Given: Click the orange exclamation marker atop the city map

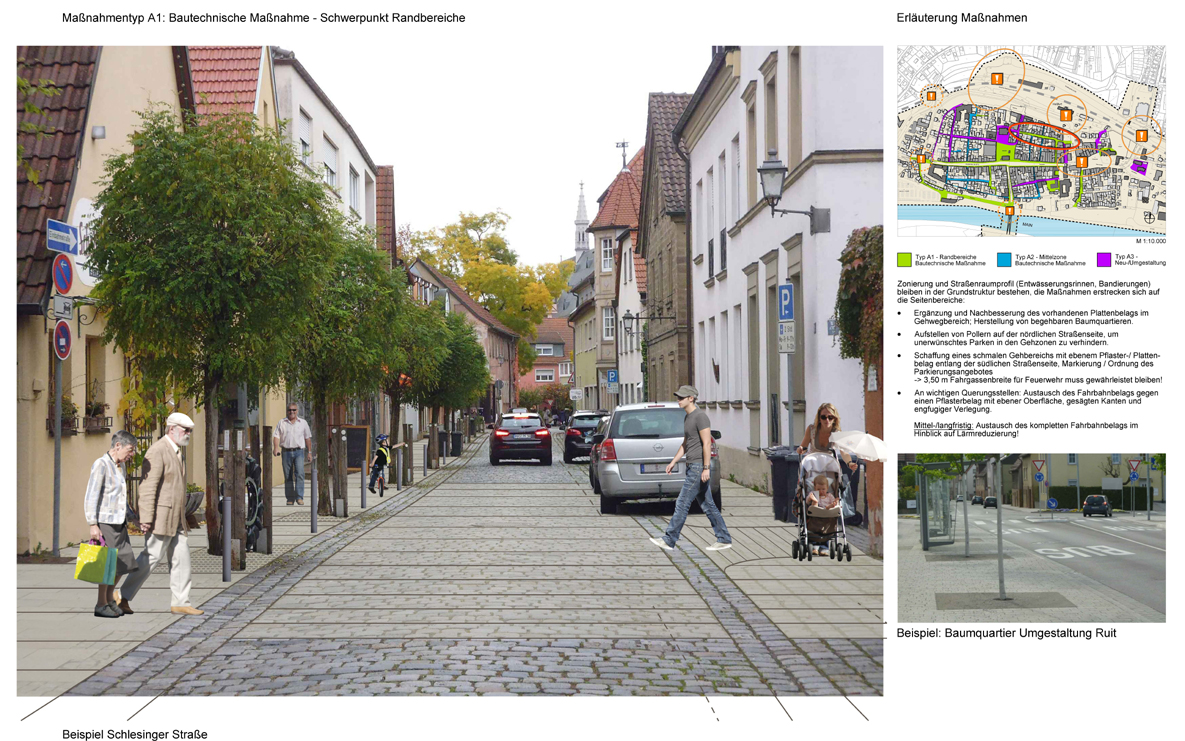Looking at the screenshot, I should 997,78.
